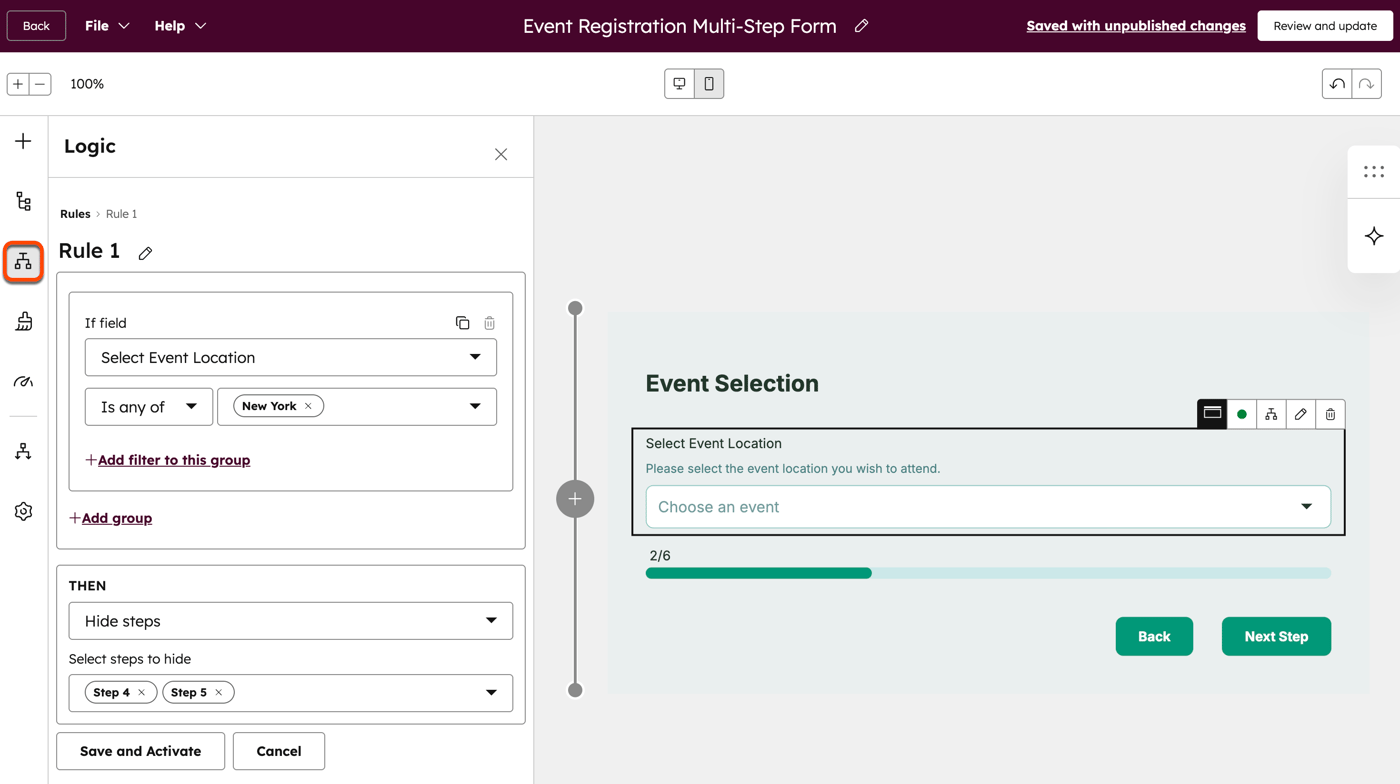This screenshot has width=1400, height=784.
Task: Open the 'Hide steps' action dropdown
Action: 290,620
